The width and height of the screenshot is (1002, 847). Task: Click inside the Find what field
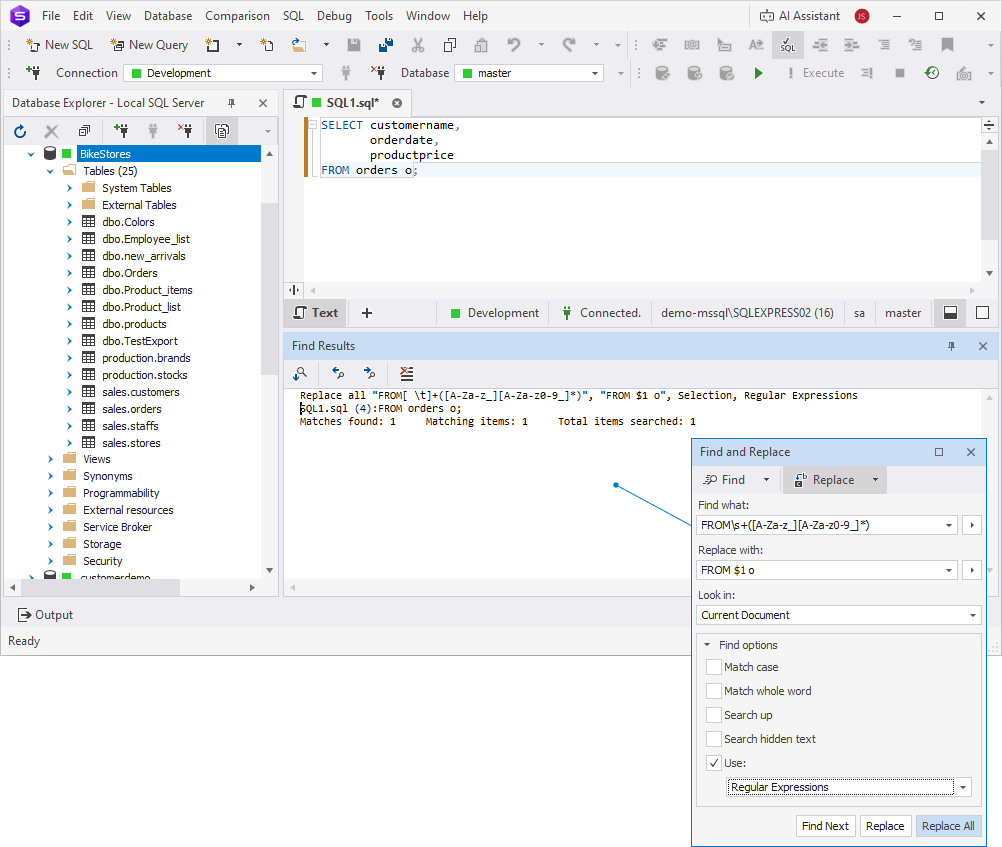(x=820, y=524)
